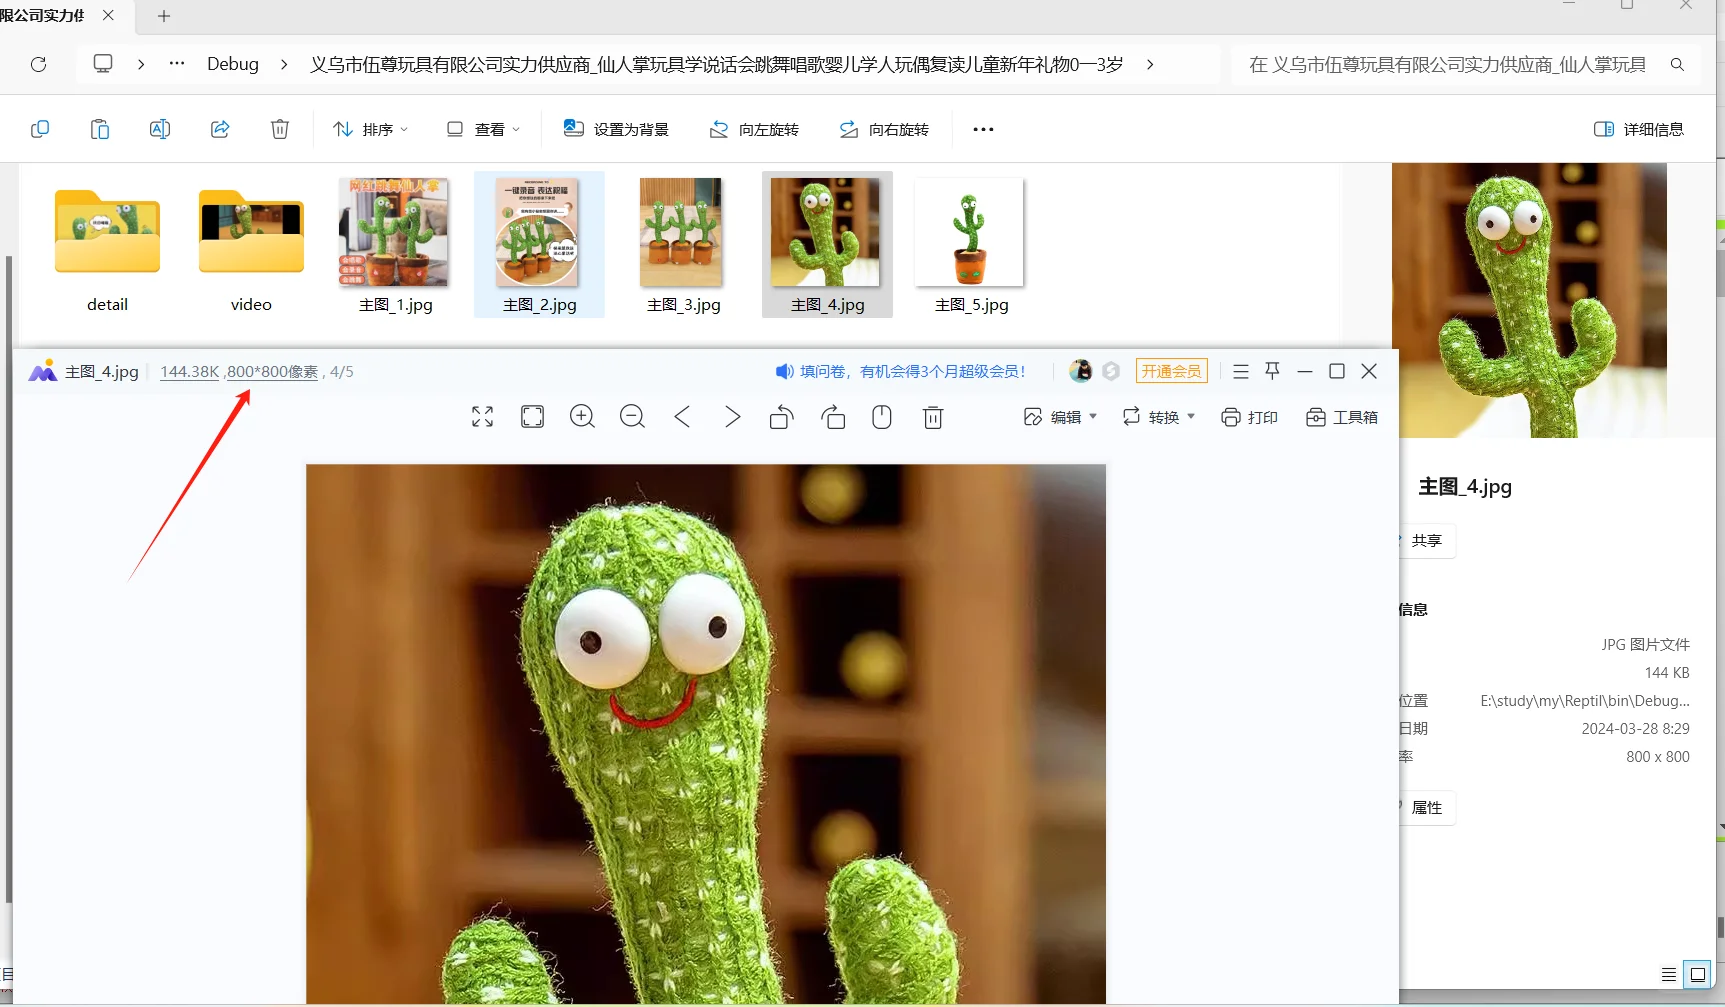
Task: Click the image viewer app logo
Action: pyautogui.click(x=43, y=371)
